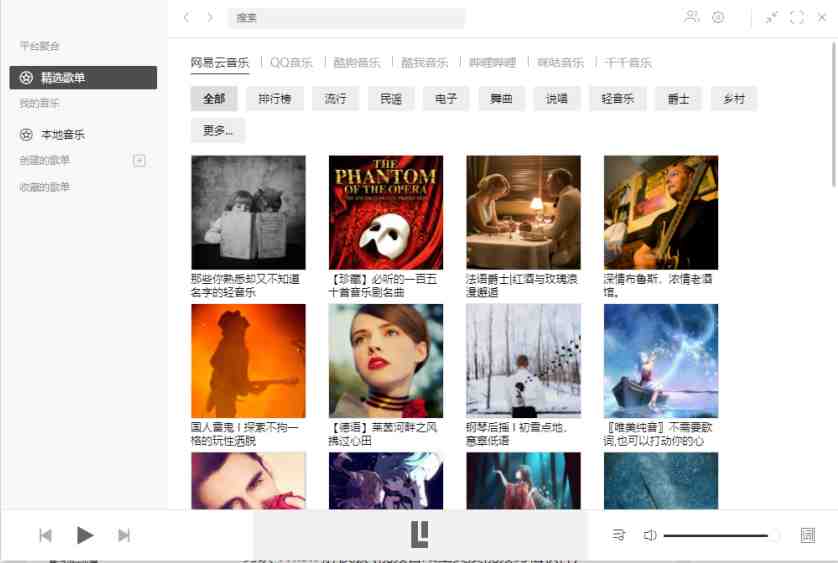
Task: Switch to 网易云音乐 tab
Action: 220,63
